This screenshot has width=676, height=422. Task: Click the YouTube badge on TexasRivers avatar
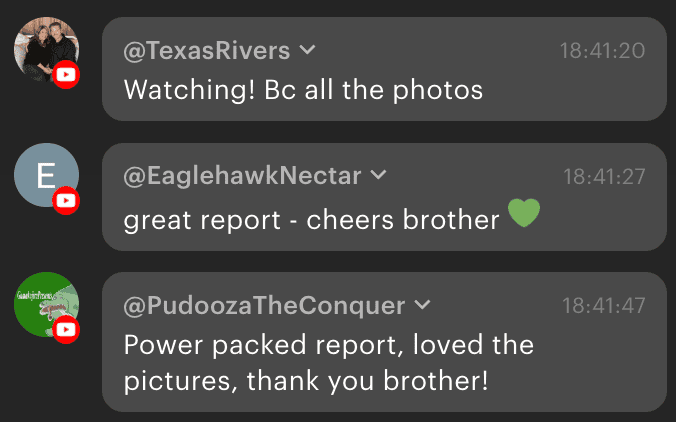[x=66, y=75]
